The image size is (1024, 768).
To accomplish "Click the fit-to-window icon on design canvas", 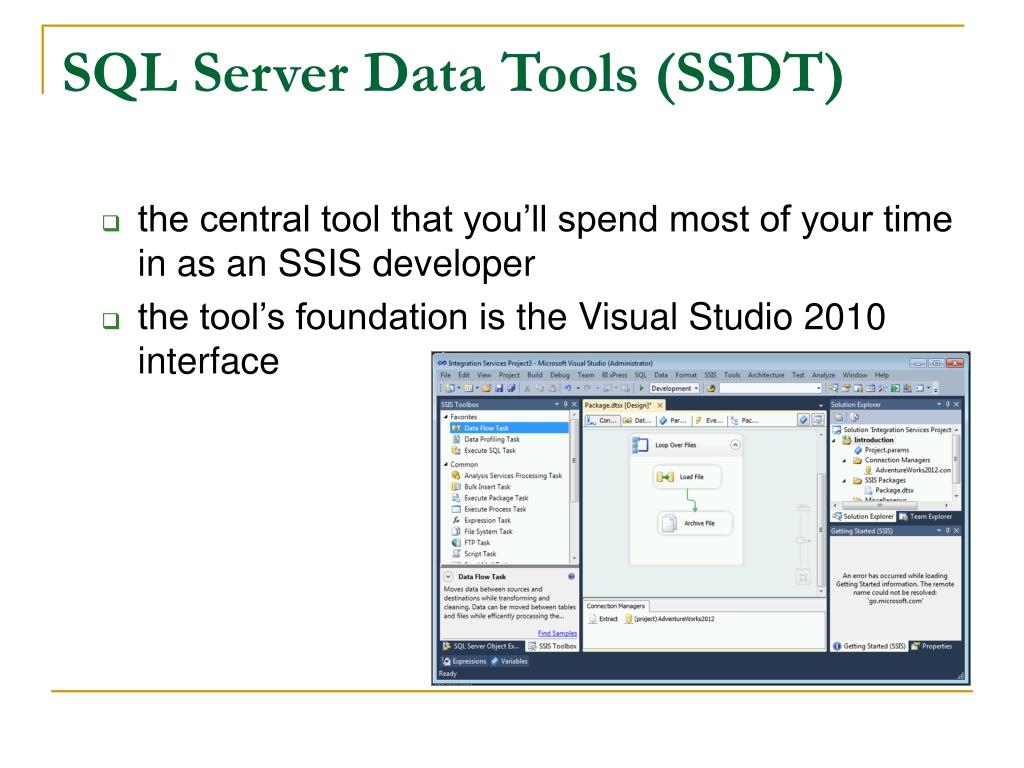I will click(803, 577).
